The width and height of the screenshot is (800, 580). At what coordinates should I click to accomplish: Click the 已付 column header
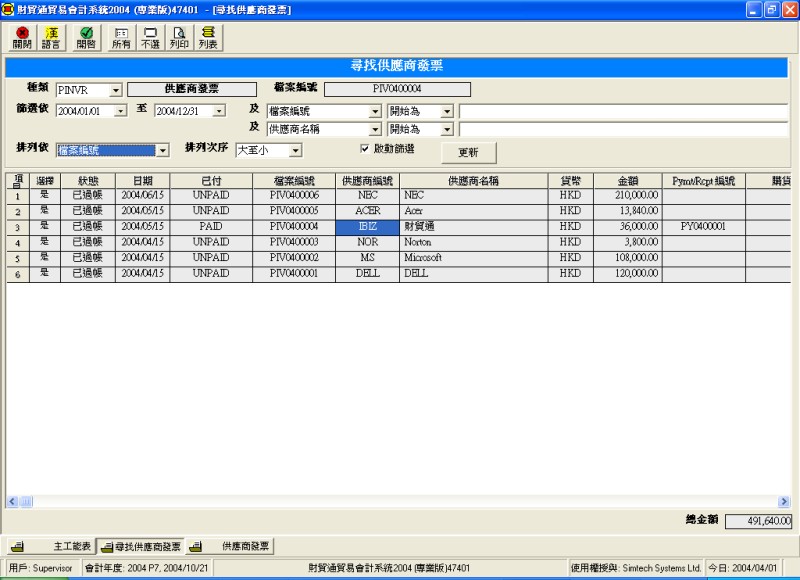[x=211, y=181]
